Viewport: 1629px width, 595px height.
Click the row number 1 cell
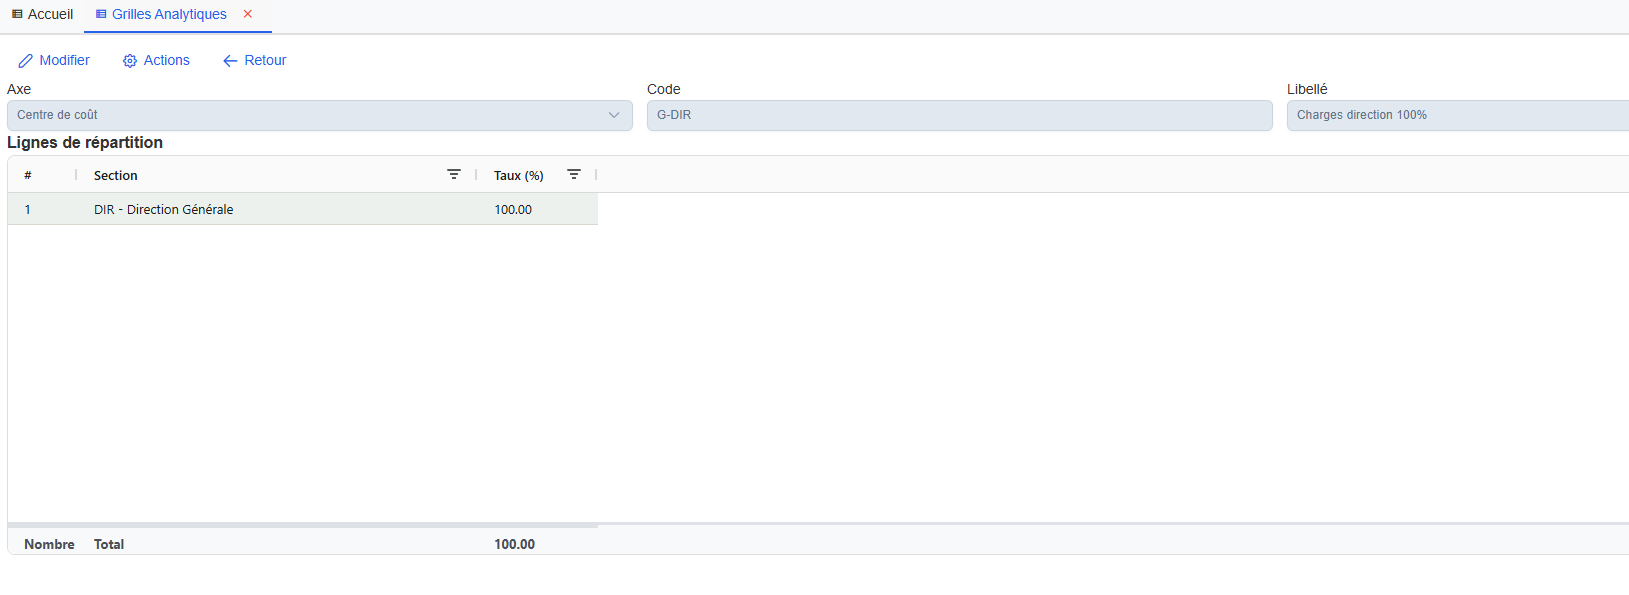click(x=28, y=209)
